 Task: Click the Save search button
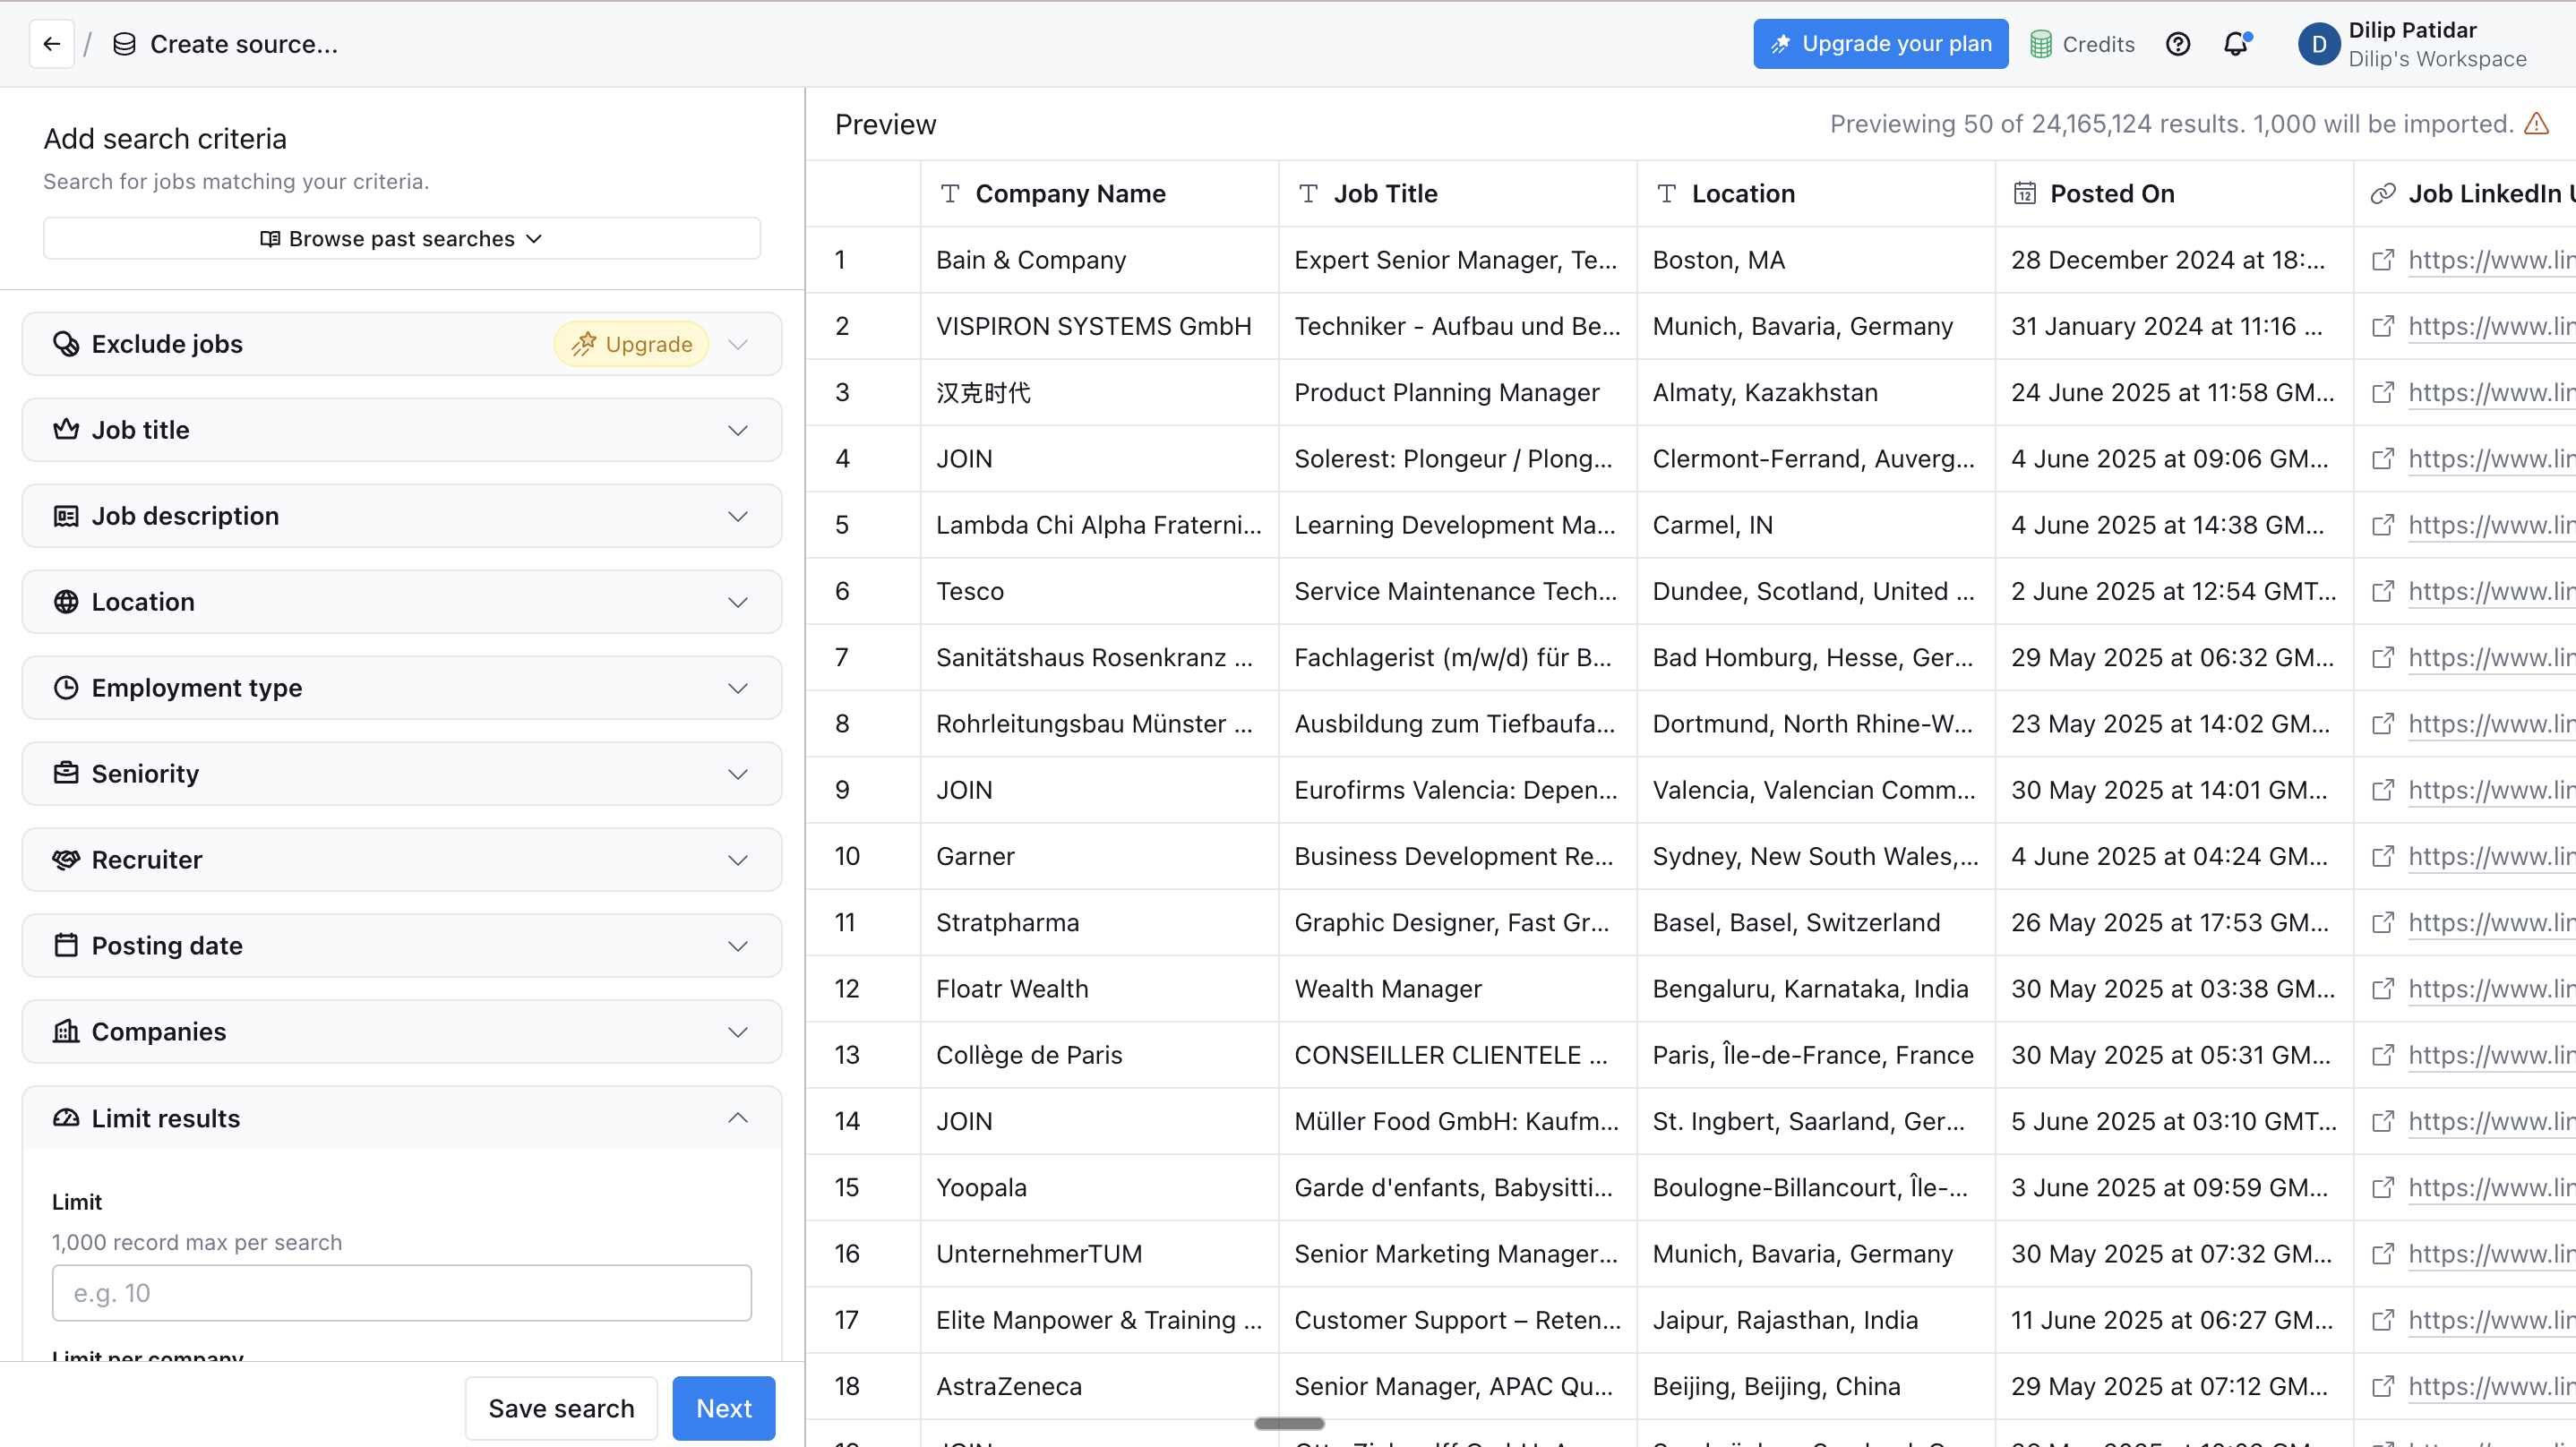tap(561, 1408)
